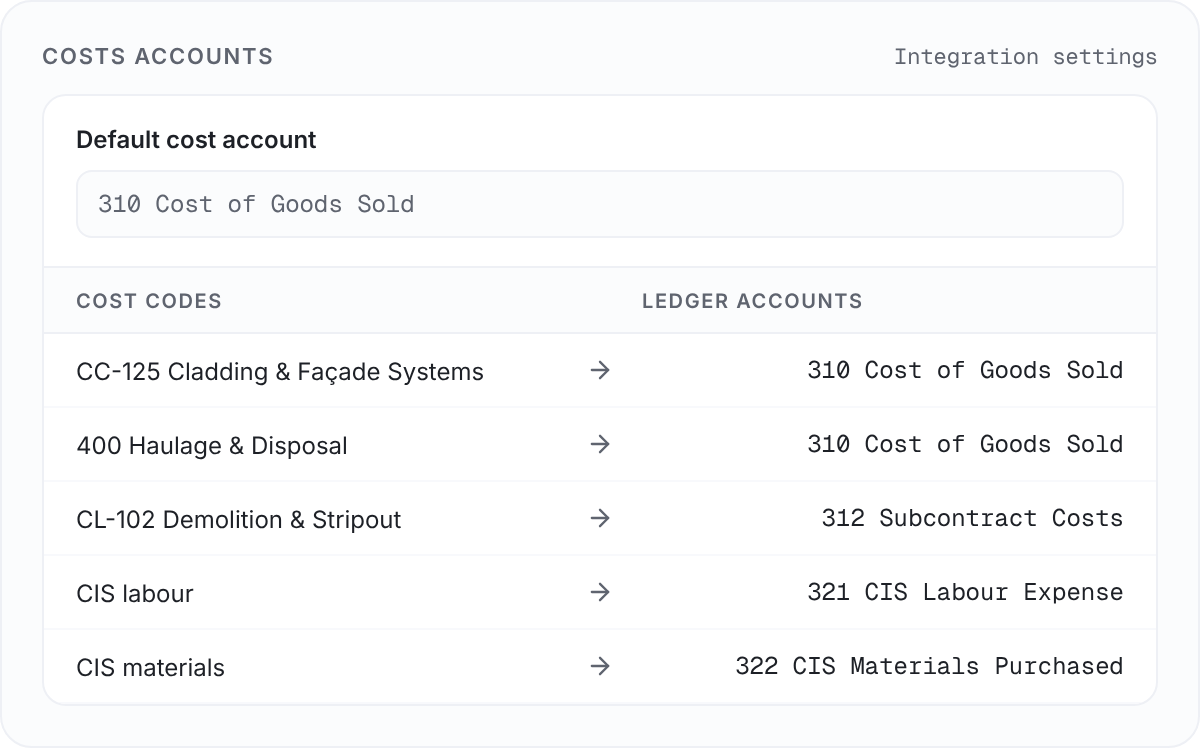
Task: Click the arrow icon in CIS labour row
Action: coord(600,592)
